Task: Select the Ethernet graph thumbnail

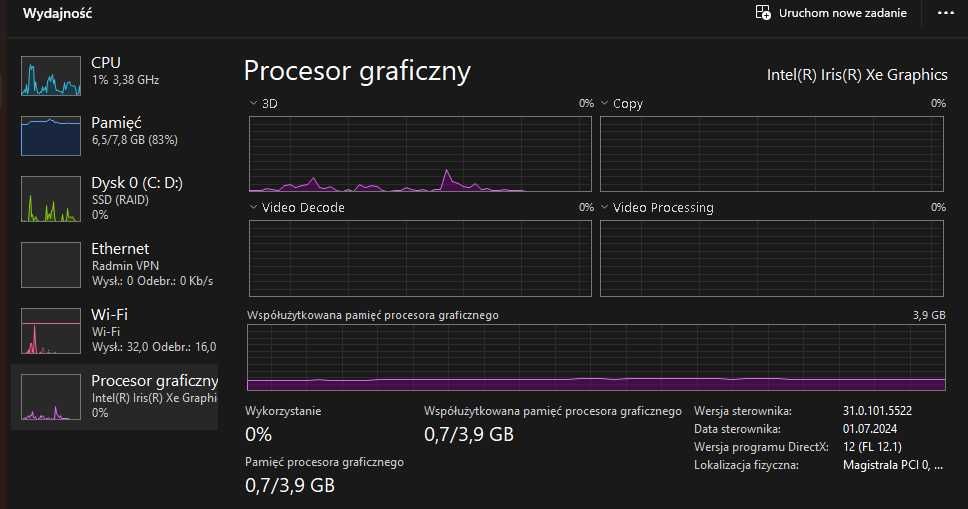Action: coord(50,264)
